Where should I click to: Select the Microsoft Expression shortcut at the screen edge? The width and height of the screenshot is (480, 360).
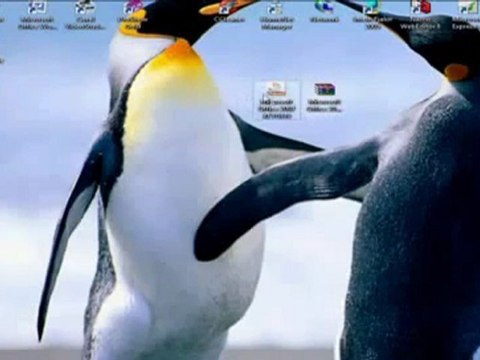coord(468,15)
